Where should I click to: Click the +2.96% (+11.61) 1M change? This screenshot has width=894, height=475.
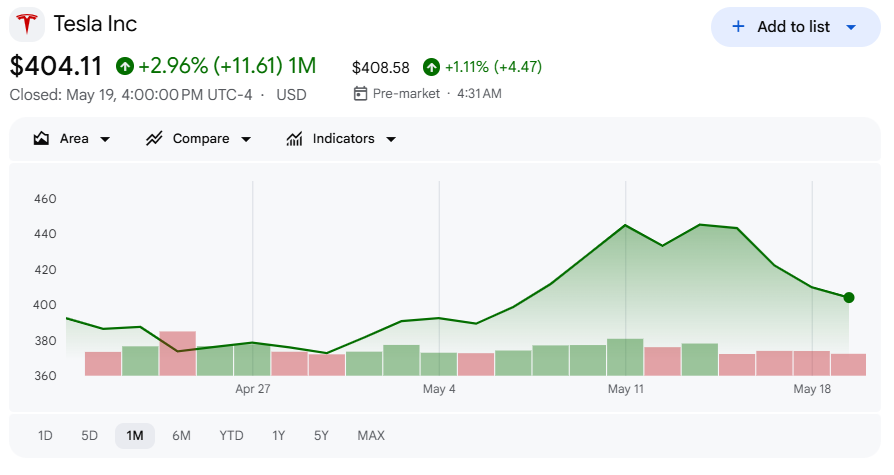(x=227, y=66)
